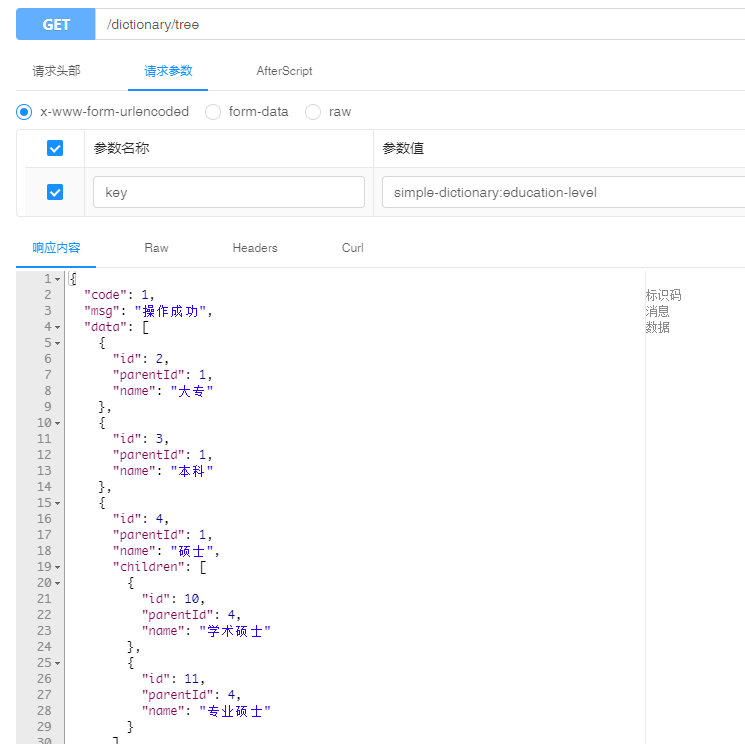Image resolution: width=745 pixels, height=744 pixels.
Task: Collapse the data array at line 4
Action: pos(57,327)
